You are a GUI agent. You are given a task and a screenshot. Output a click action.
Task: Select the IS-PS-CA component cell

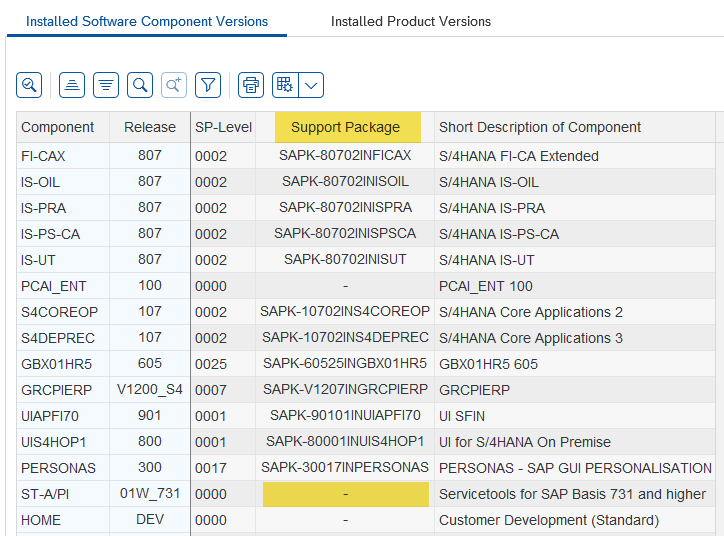[63, 234]
